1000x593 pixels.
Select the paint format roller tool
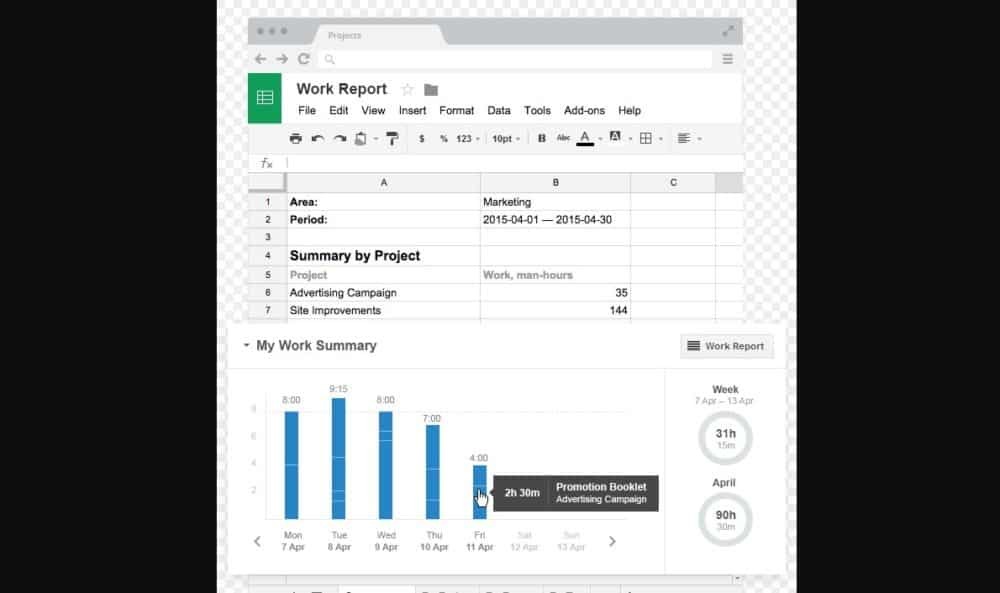click(392, 139)
